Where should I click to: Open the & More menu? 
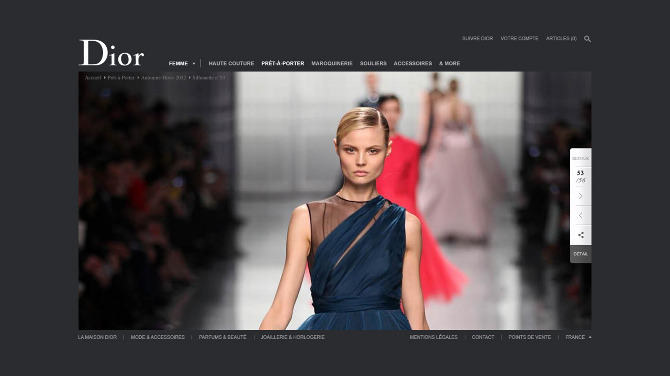(450, 63)
